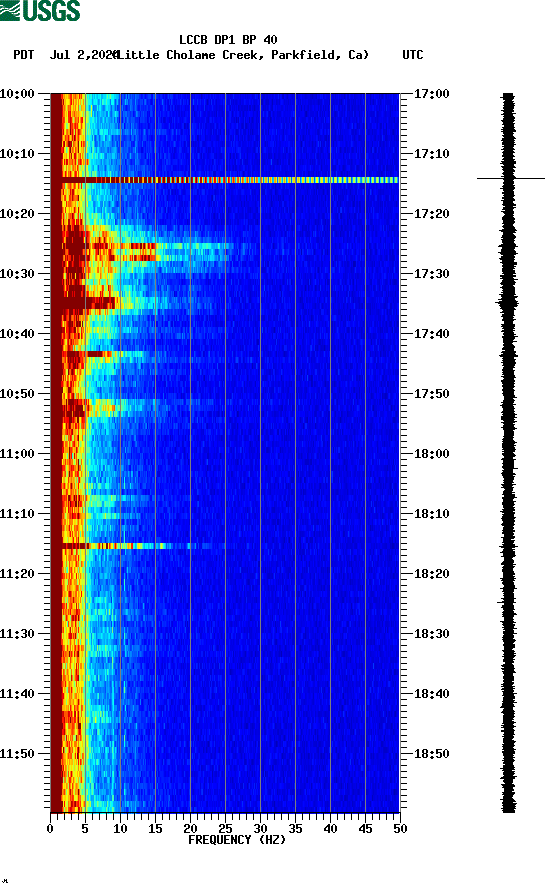Screen dimensions: 552x892
Task: Click the 18:30 UTC time label
Action: pos(431,634)
